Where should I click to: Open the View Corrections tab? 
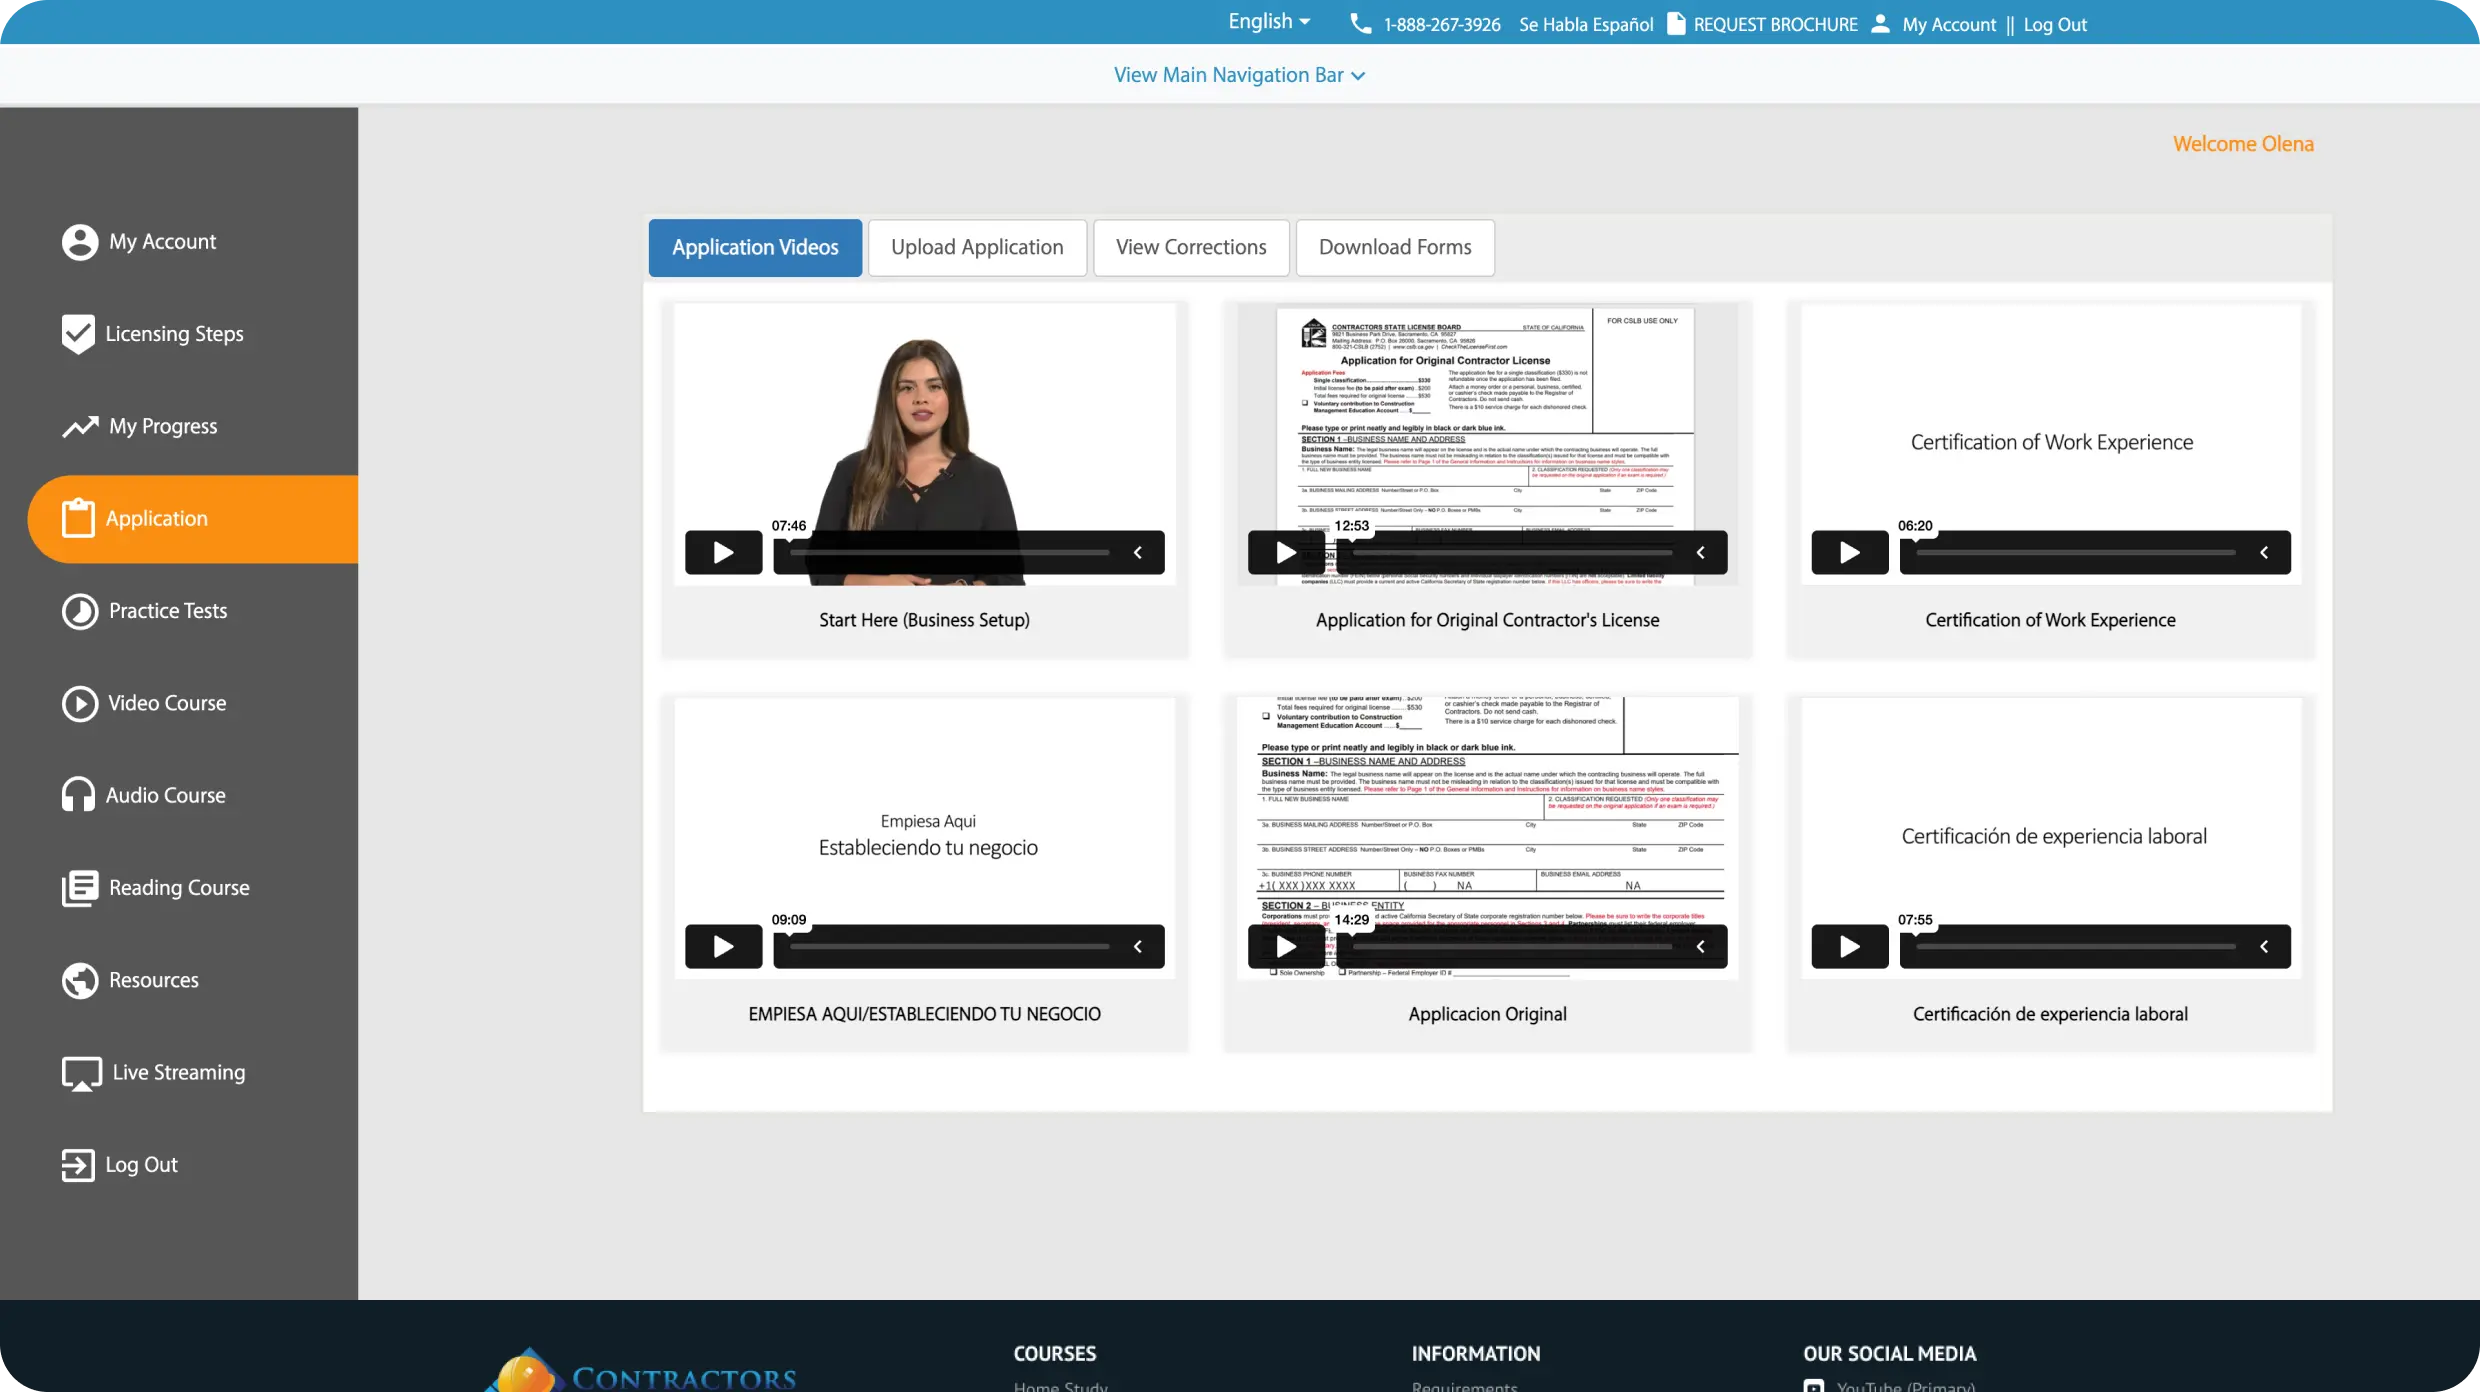coord(1190,247)
